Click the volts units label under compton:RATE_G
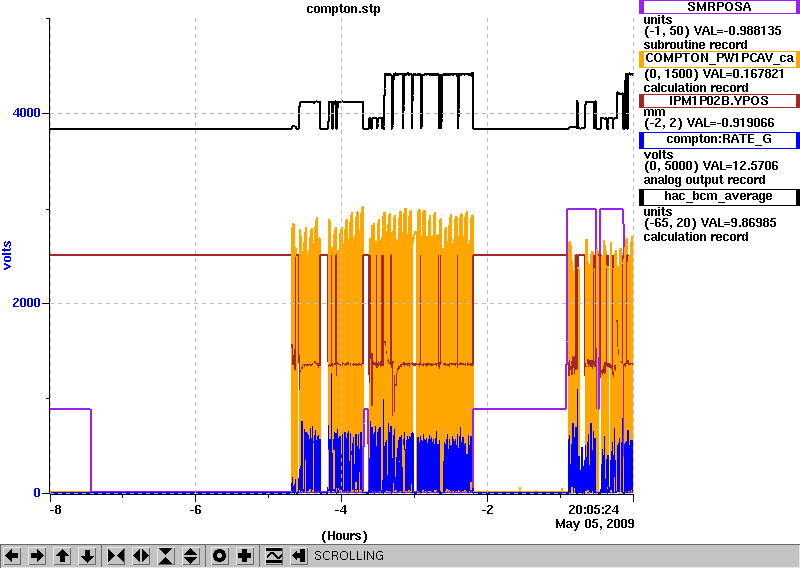800x568 pixels. 658,154
